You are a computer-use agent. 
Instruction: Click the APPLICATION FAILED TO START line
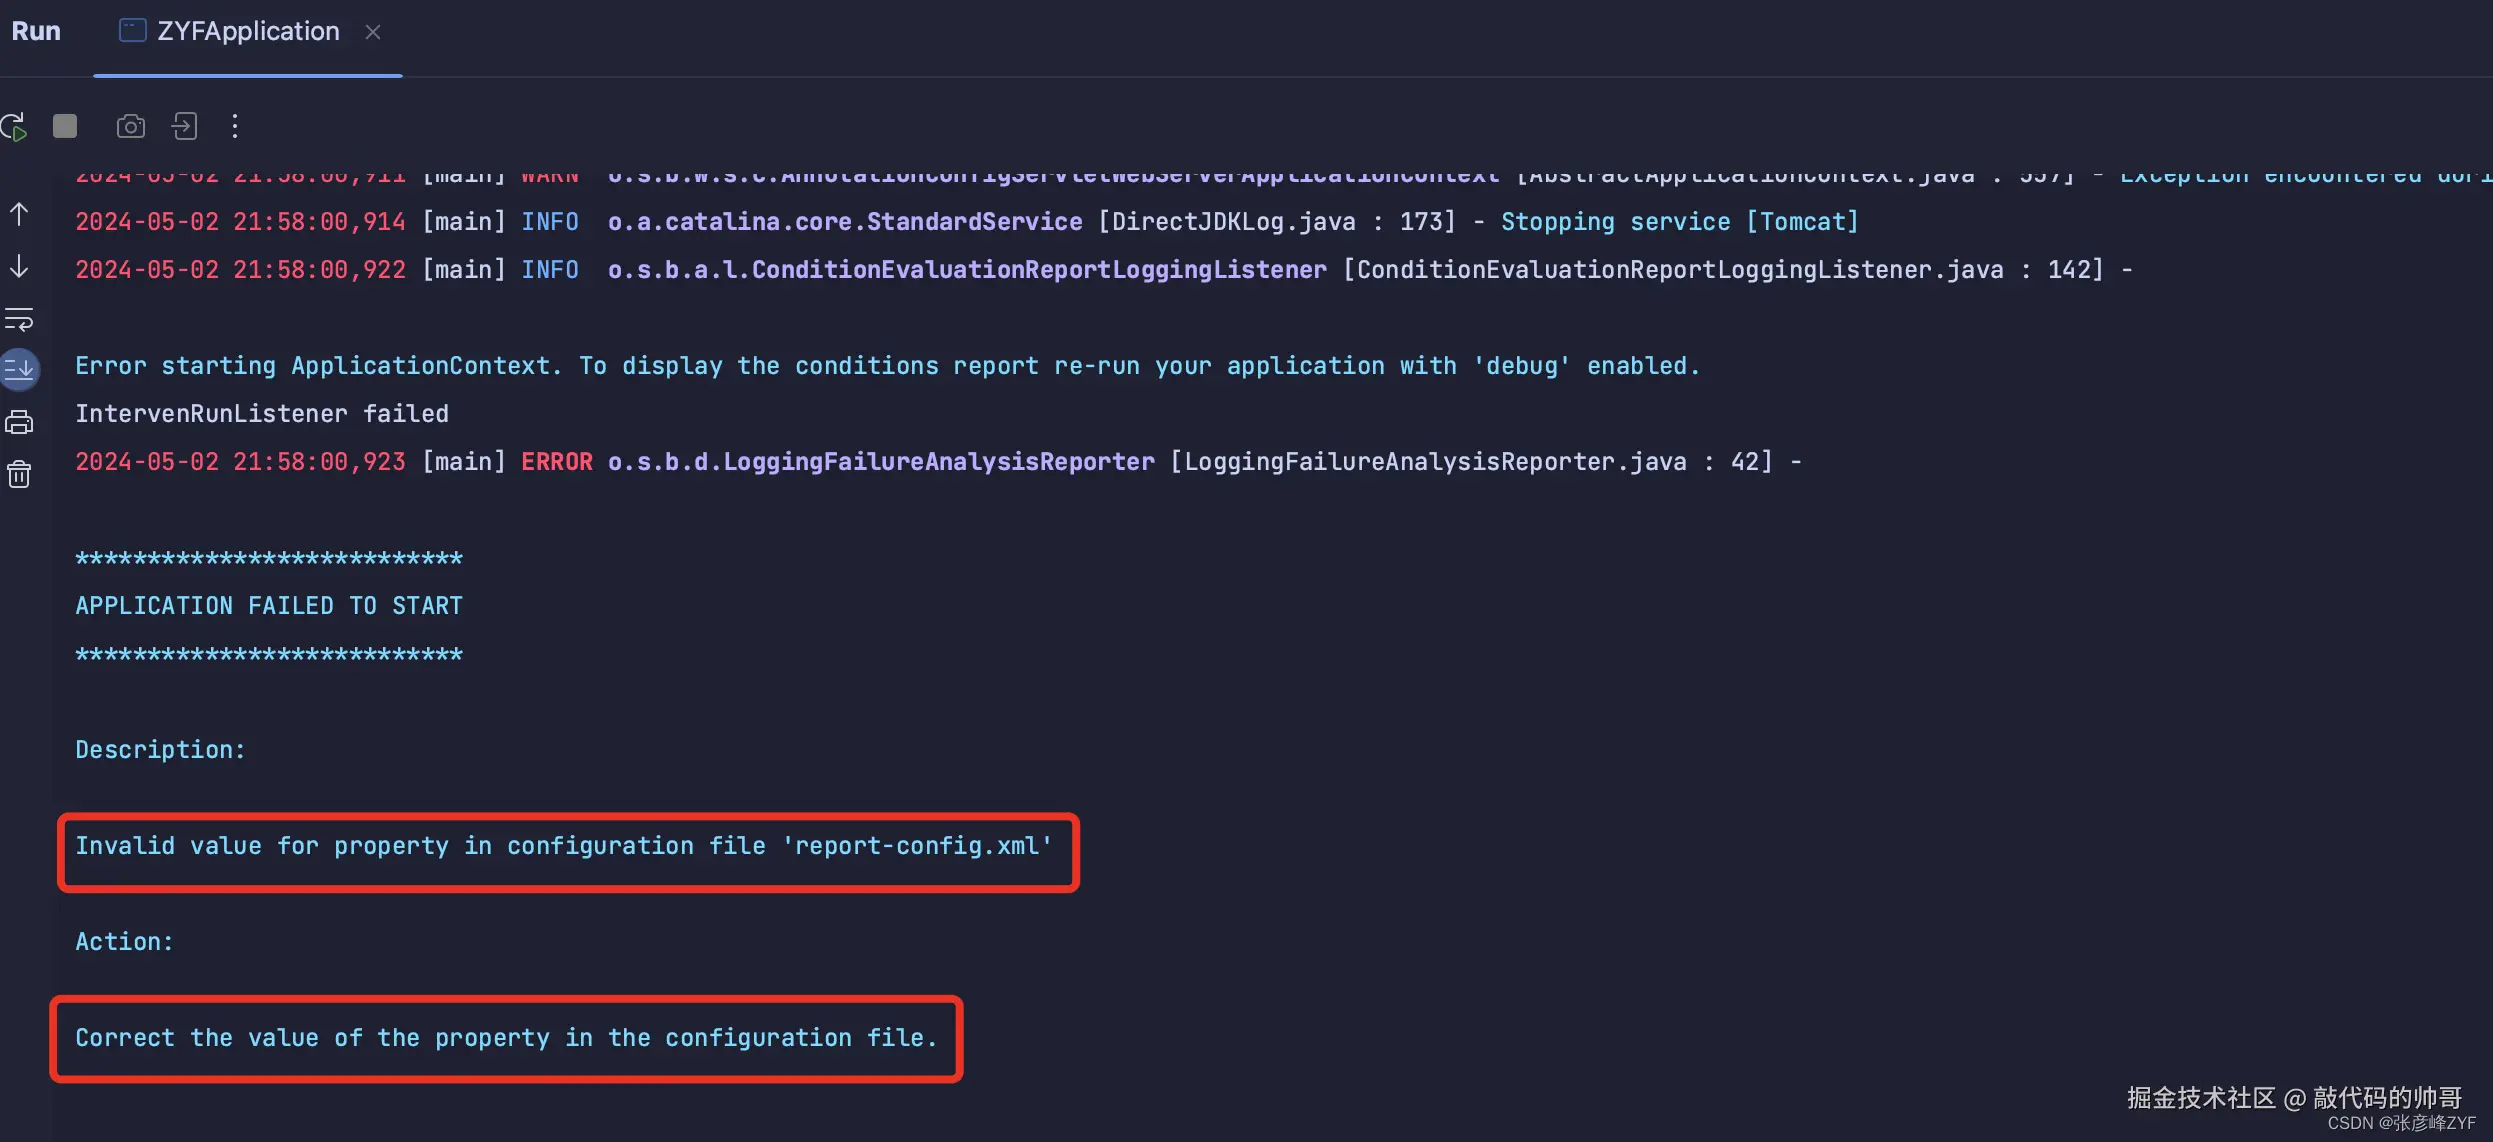269,606
